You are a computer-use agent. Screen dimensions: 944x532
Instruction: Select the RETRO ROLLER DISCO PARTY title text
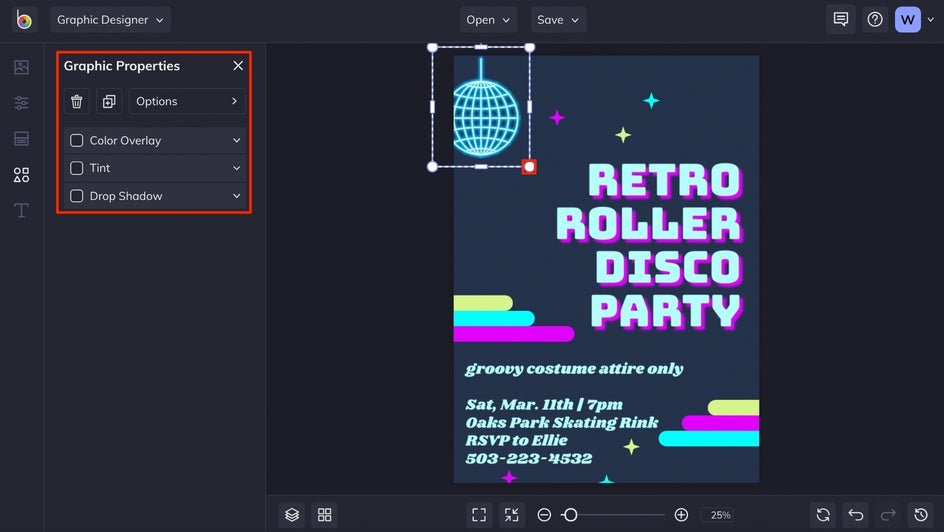pyautogui.click(x=650, y=246)
